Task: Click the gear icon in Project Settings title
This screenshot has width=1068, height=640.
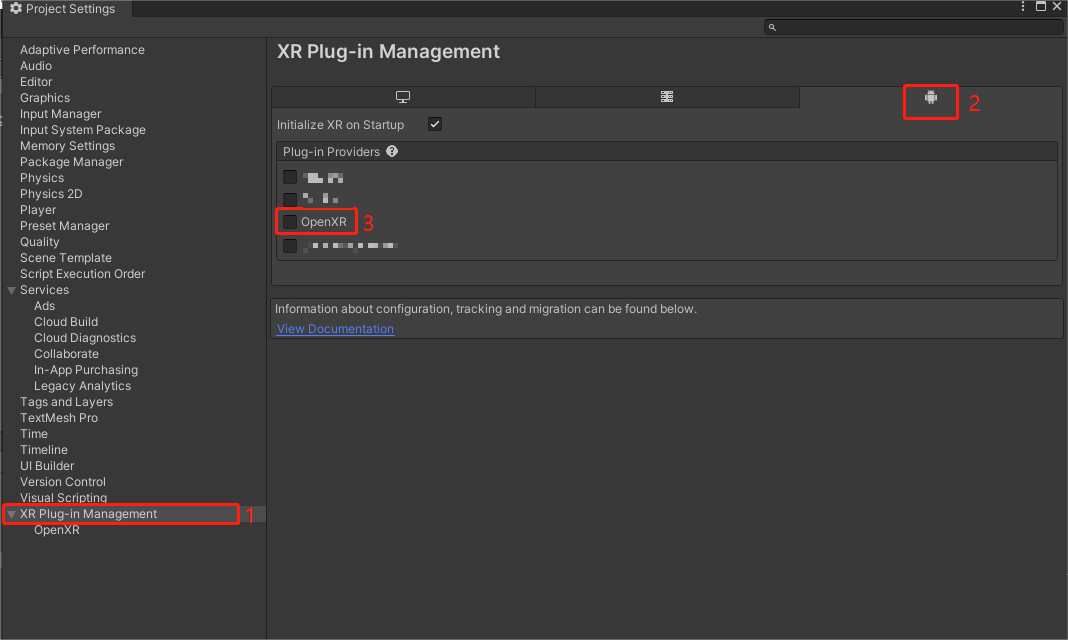Action: (x=16, y=9)
